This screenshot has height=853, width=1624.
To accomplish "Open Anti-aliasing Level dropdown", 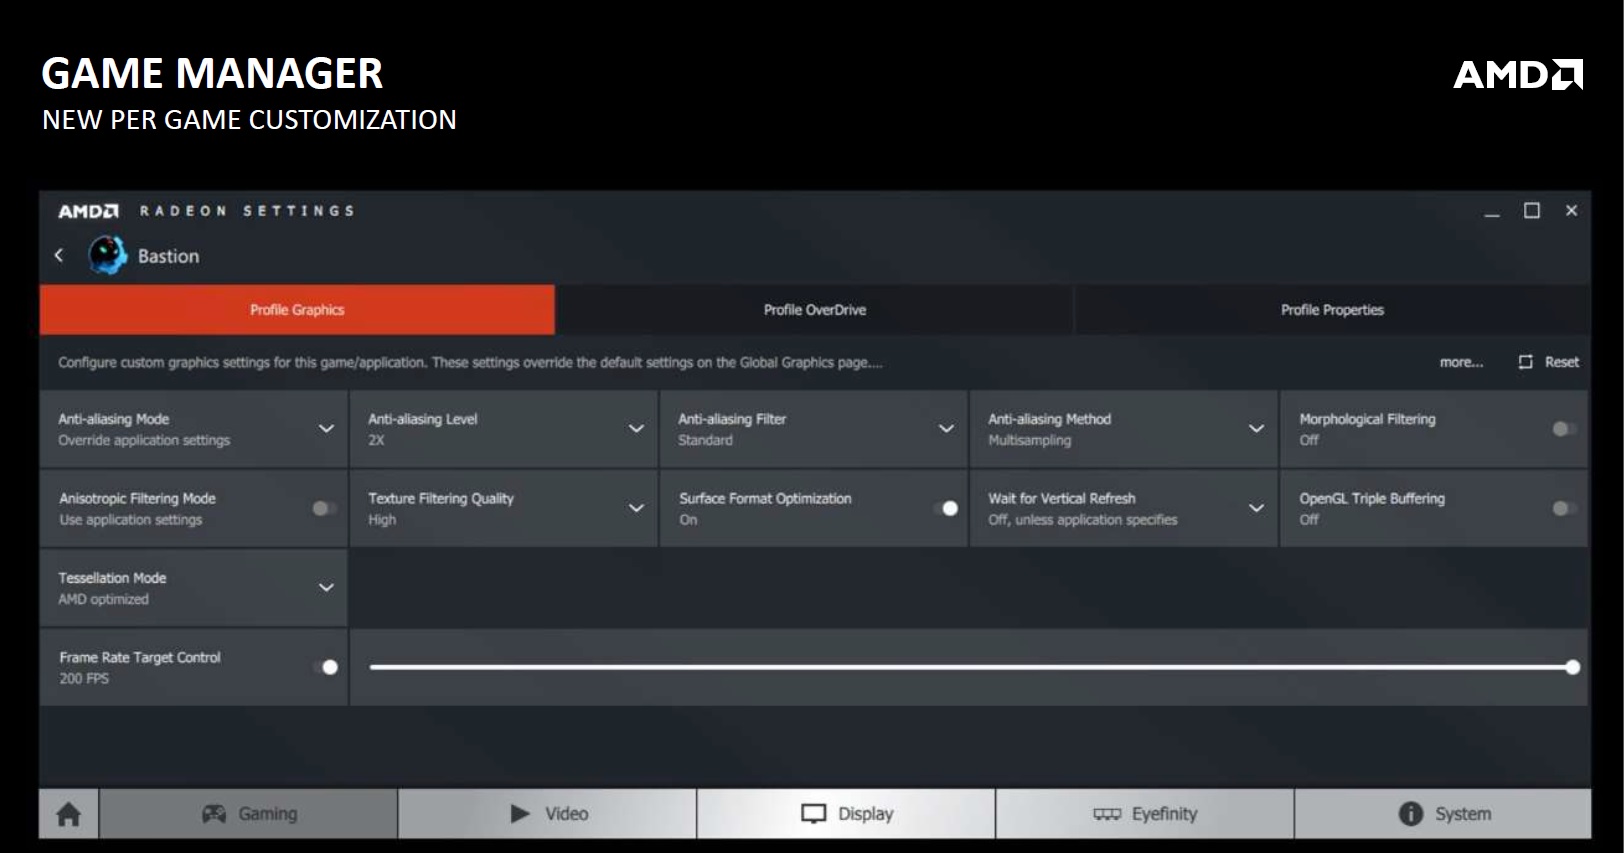I will [x=636, y=429].
